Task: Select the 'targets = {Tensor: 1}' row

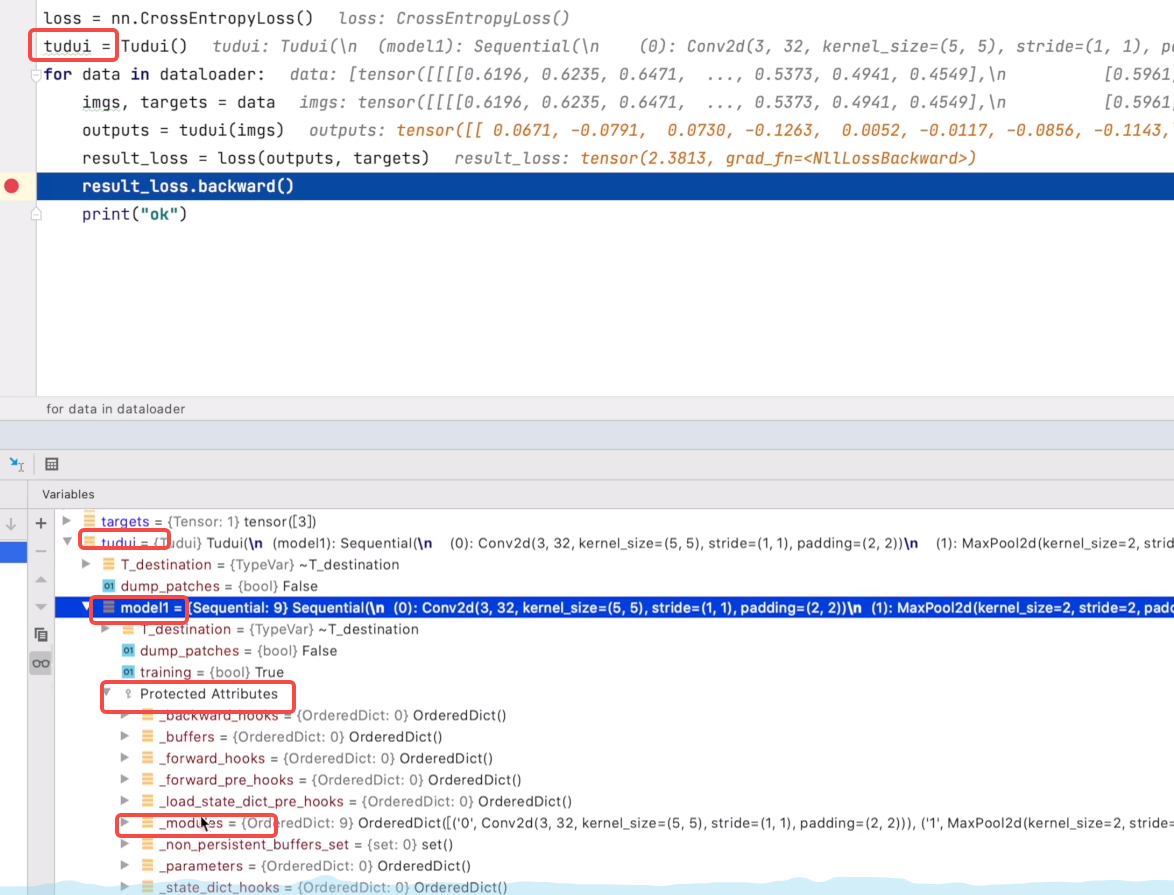Action: (x=614, y=521)
